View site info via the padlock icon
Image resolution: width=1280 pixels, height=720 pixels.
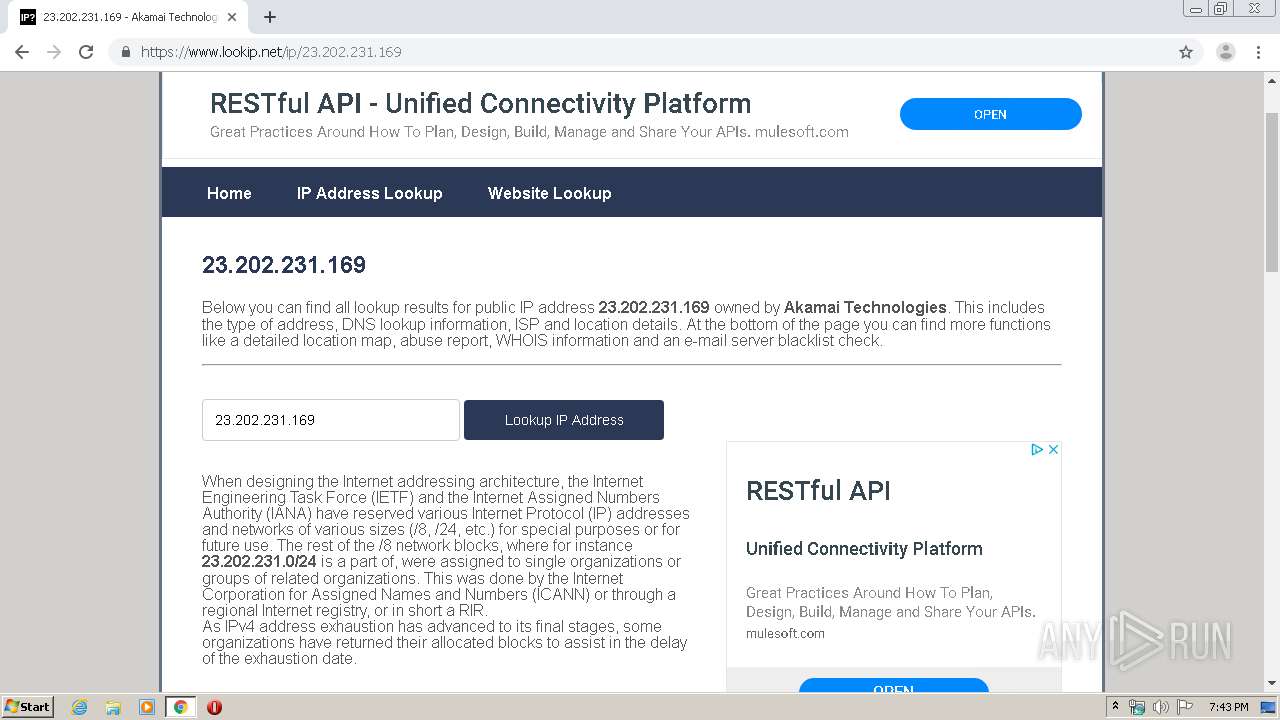pos(126,52)
